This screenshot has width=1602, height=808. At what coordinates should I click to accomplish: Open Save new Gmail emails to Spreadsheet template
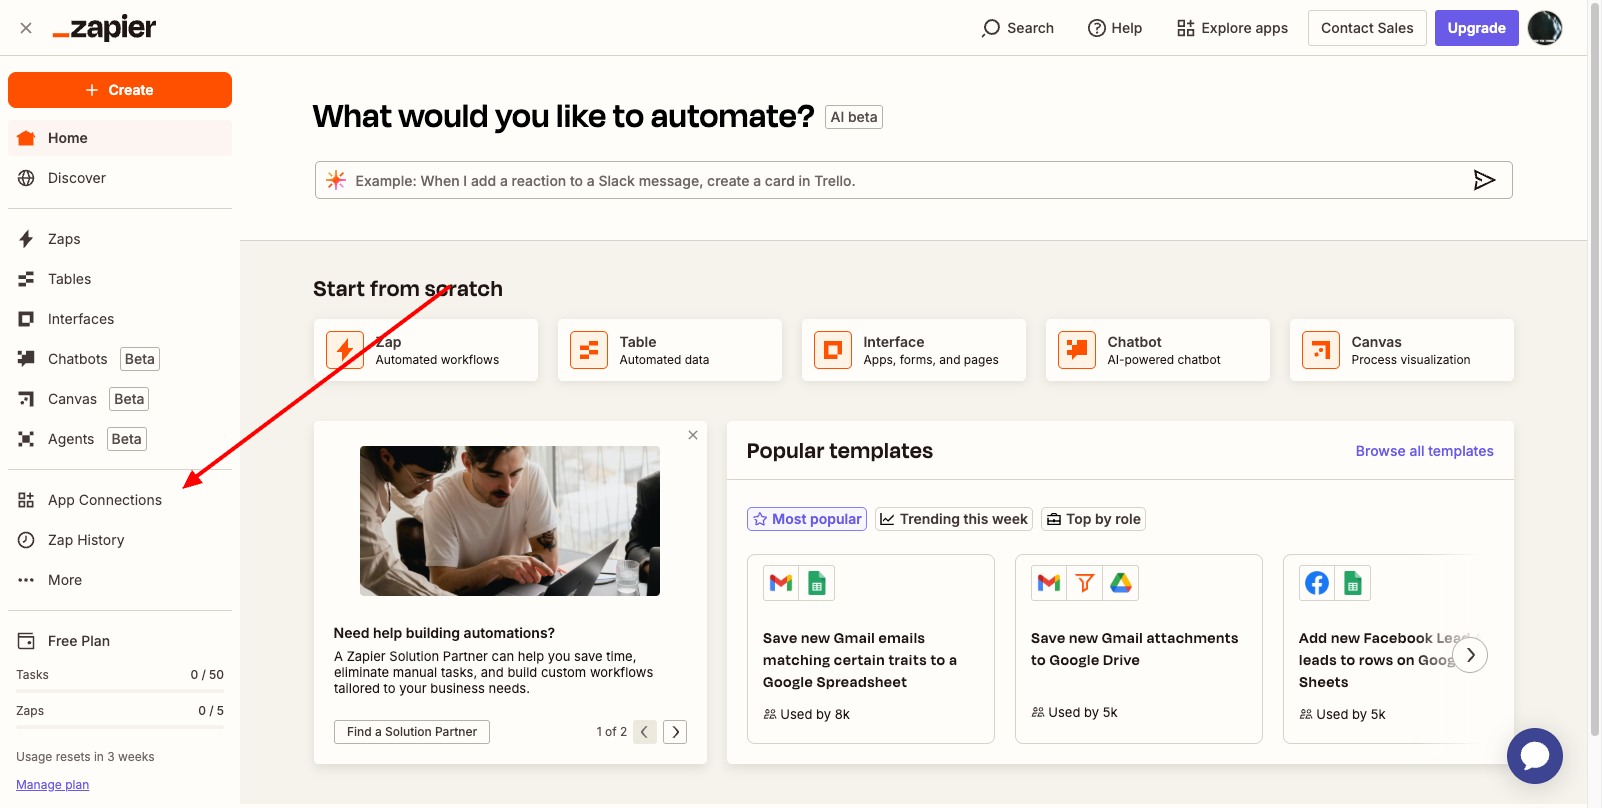[871, 649]
